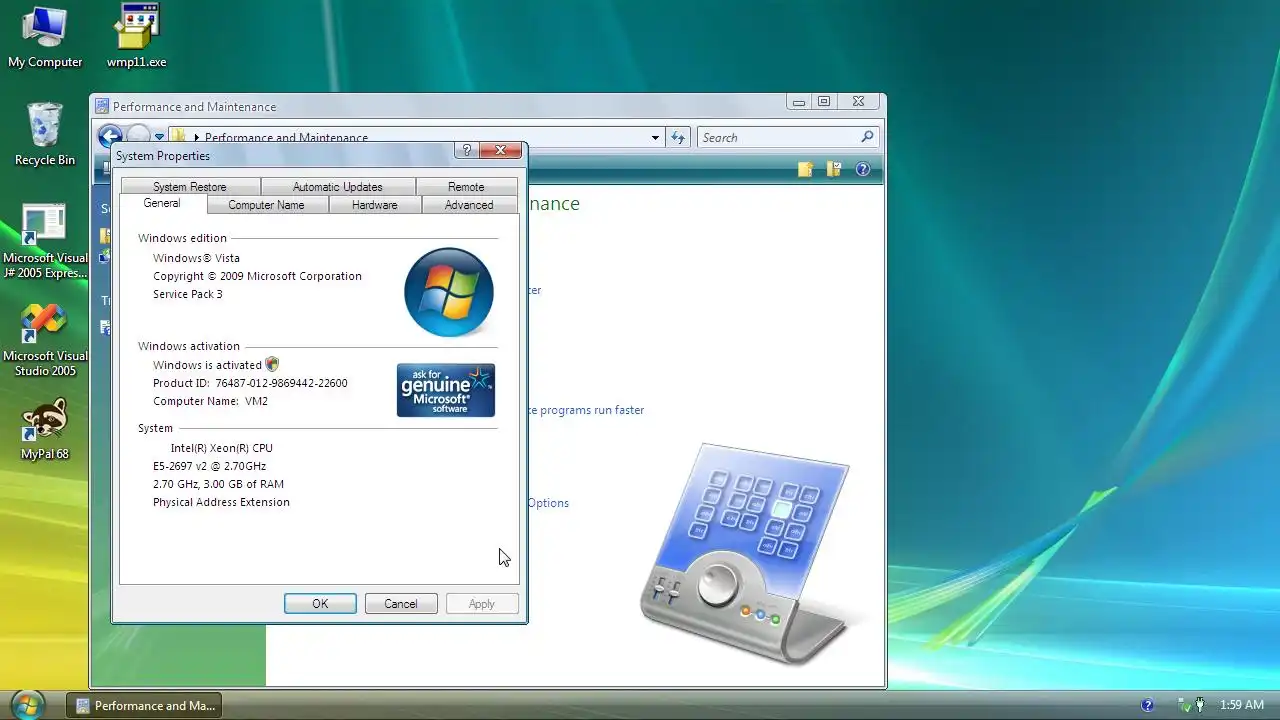Click the 'programs run faster' link
The width and height of the screenshot is (1280, 720).
[586, 410]
